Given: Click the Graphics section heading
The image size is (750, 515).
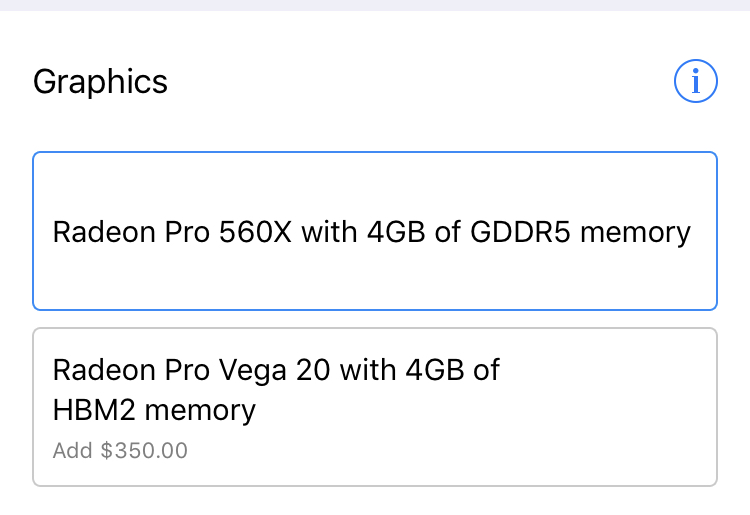Looking at the screenshot, I should click(100, 82).
